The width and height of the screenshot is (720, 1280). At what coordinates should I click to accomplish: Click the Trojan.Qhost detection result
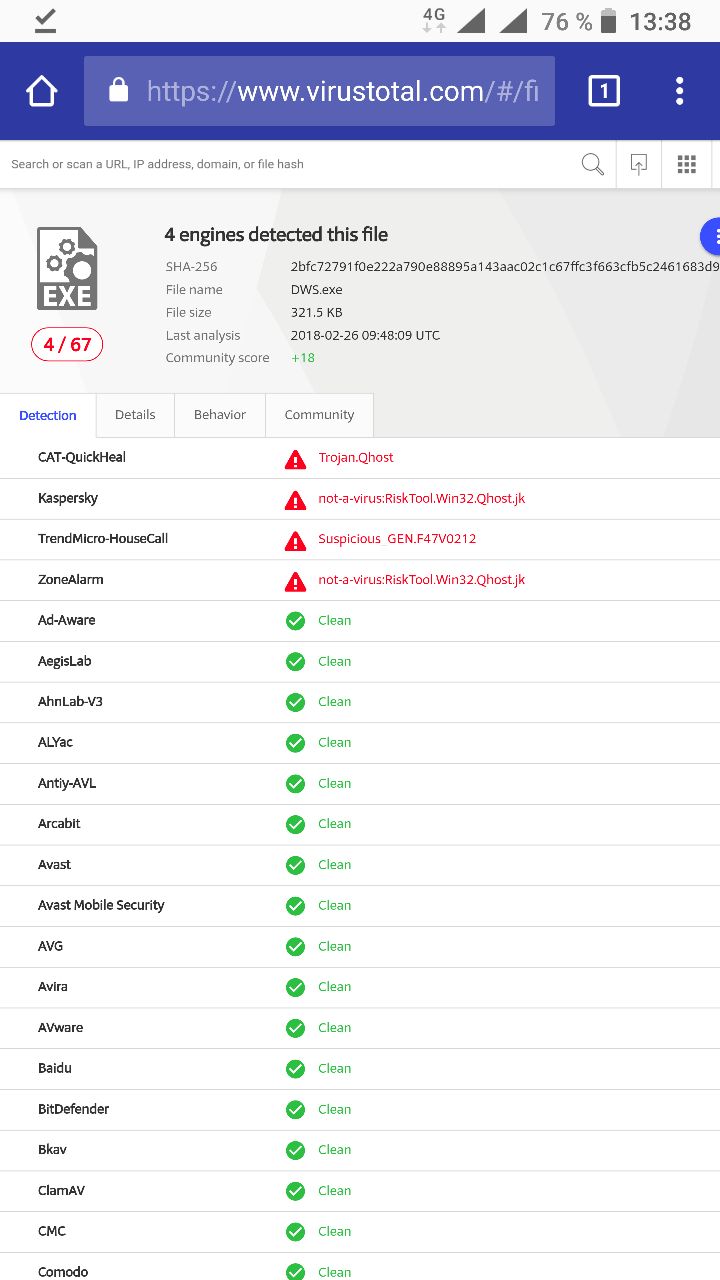[x=356, y=458]
